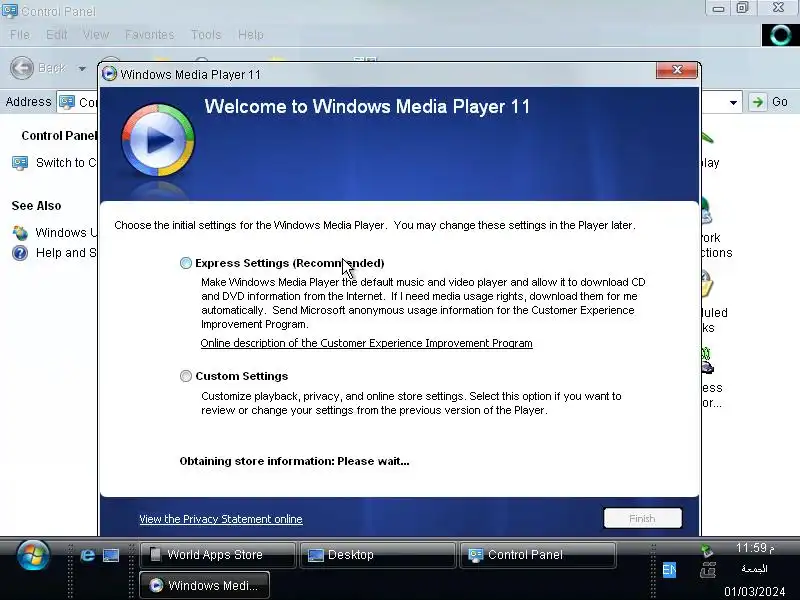Switch to Windows Medi... taskbar button
The height and width of the screenshot is (600, 800).
coord(205,585)
